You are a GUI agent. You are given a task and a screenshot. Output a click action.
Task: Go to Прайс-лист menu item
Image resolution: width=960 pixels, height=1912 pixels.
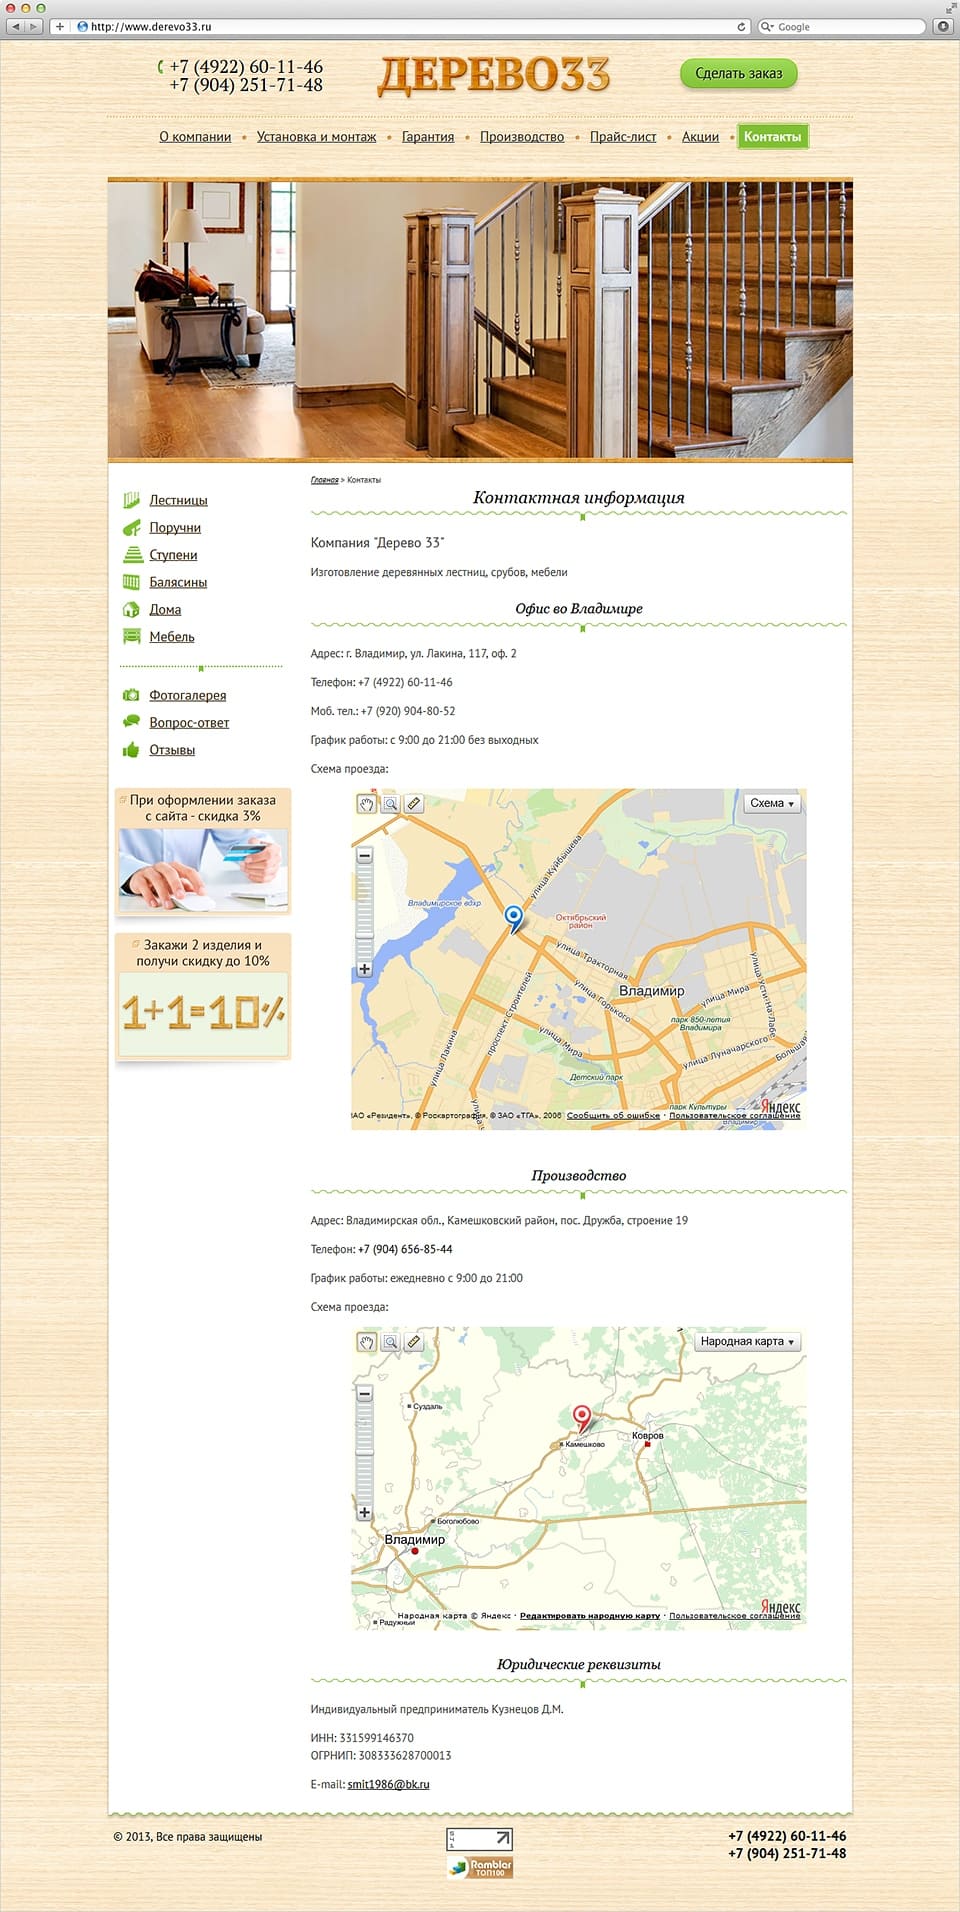tap(623, 137)
